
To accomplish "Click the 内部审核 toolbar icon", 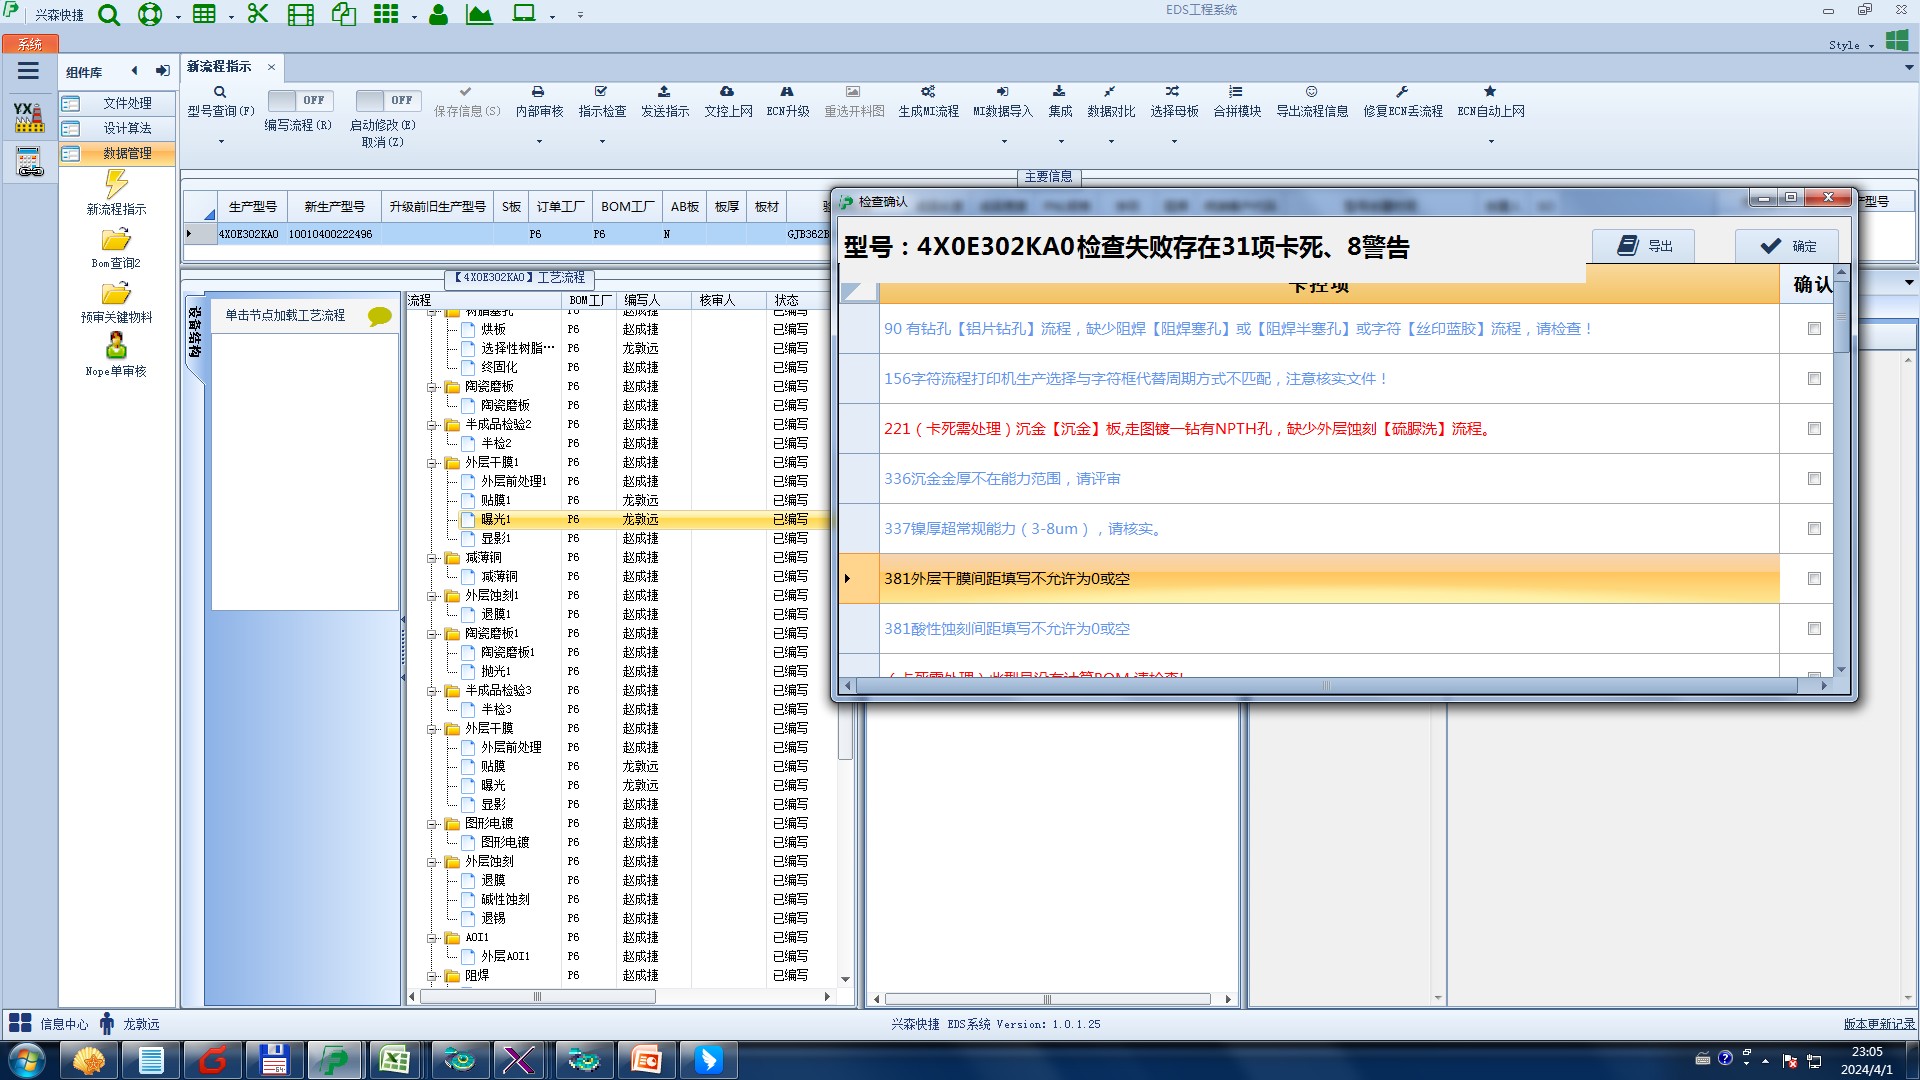I will [538, 92].
